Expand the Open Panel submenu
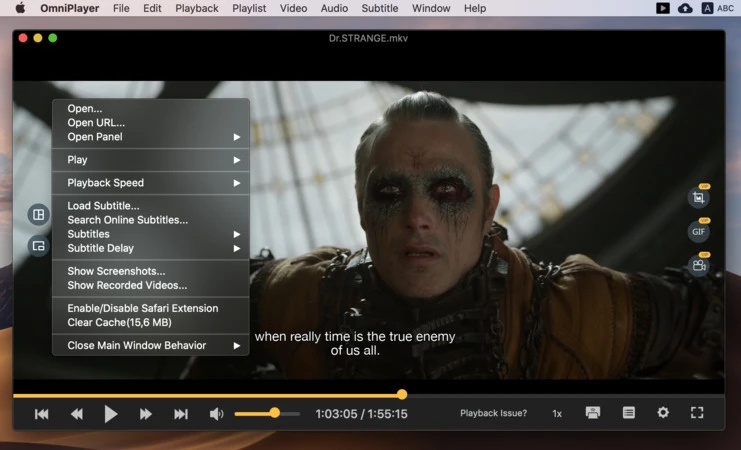 [x=150, y=137]
